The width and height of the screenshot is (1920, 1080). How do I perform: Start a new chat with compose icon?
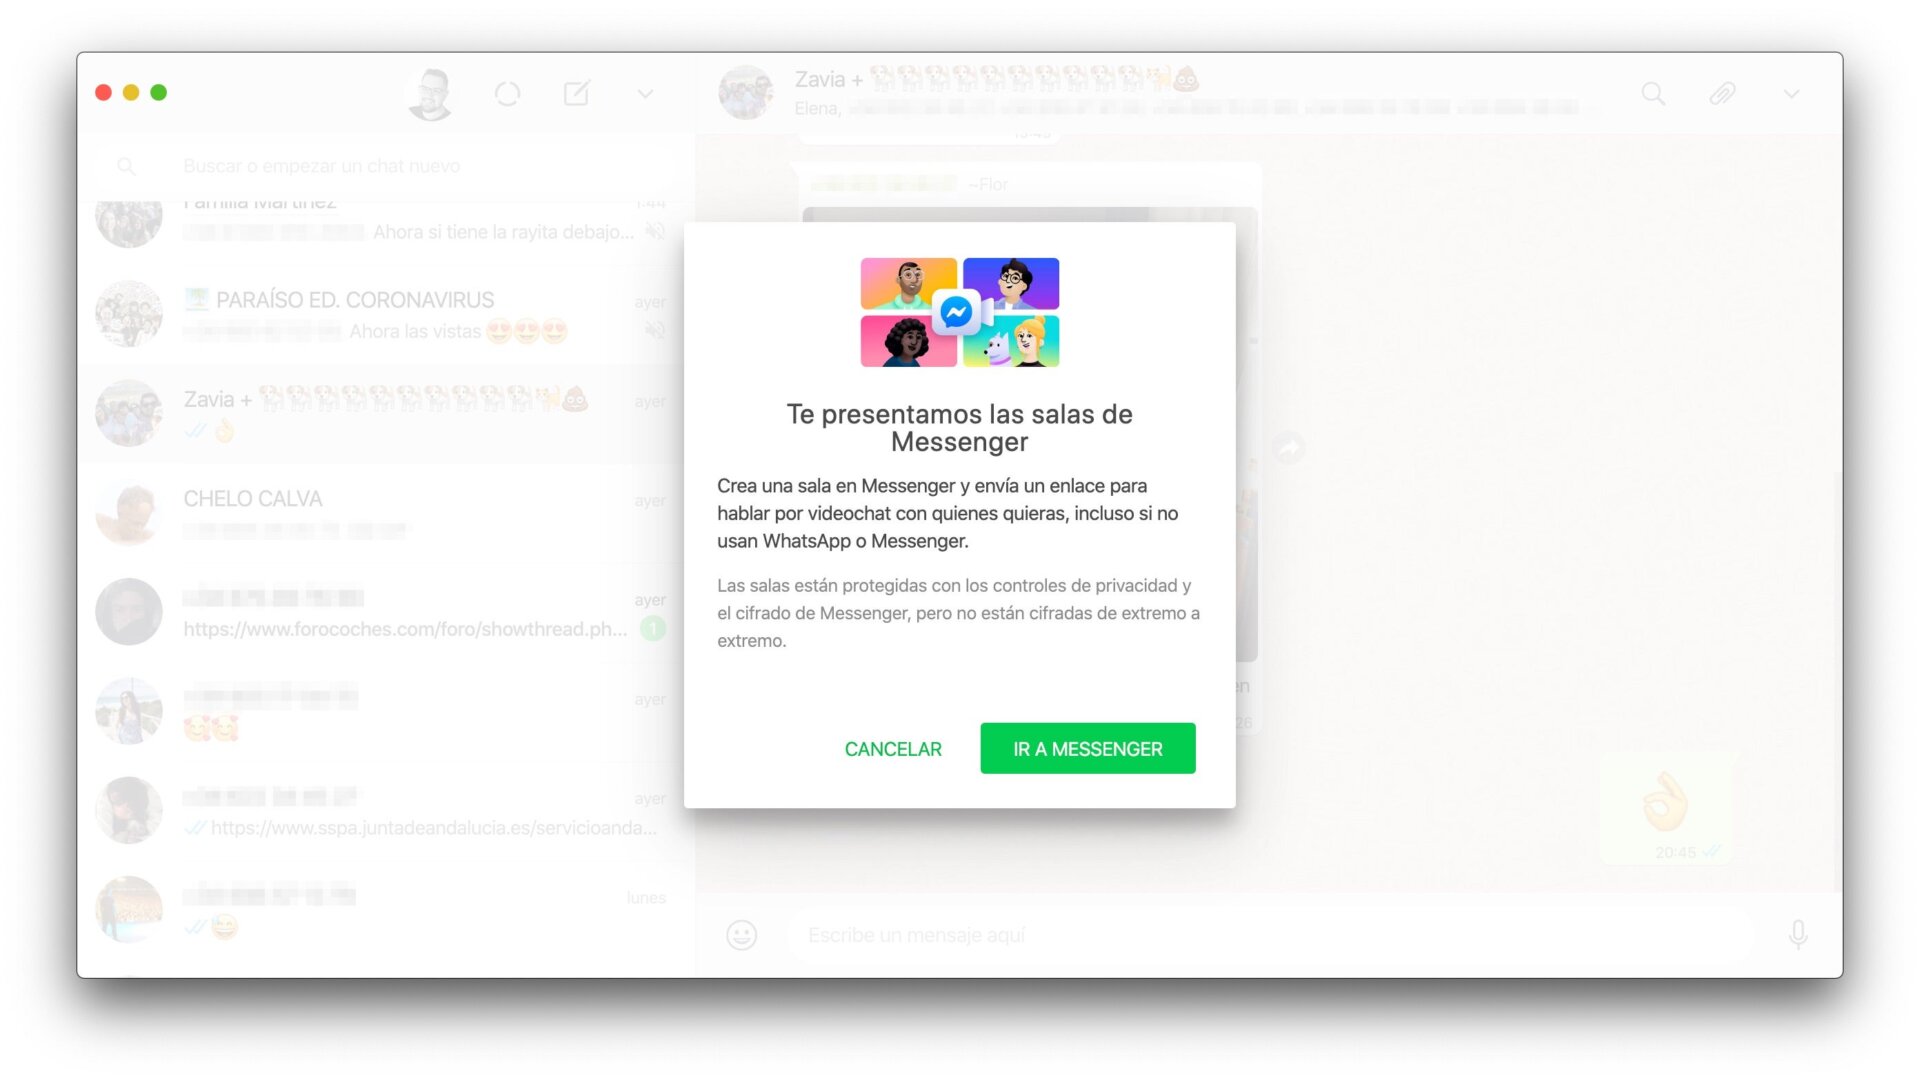[577, 94]
